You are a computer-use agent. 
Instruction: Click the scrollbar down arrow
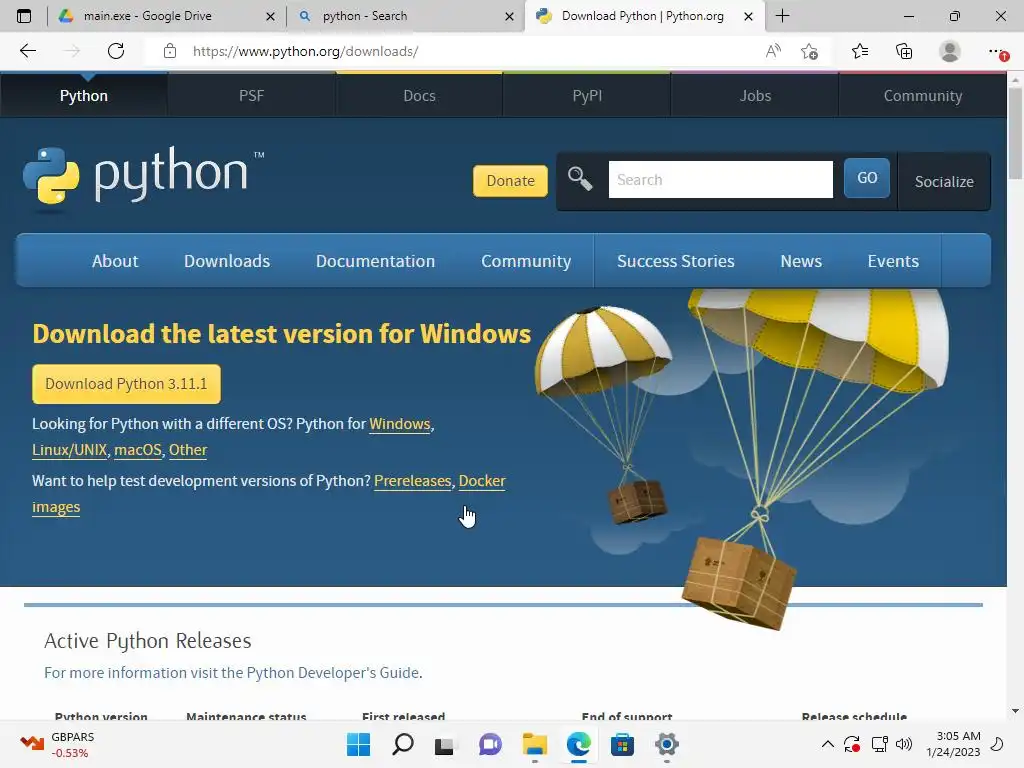click(x=1015, y=711)
